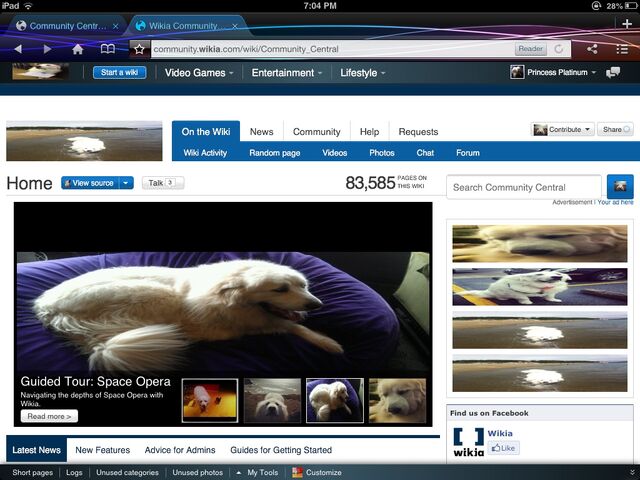Open the Forum link

[468, 153]
